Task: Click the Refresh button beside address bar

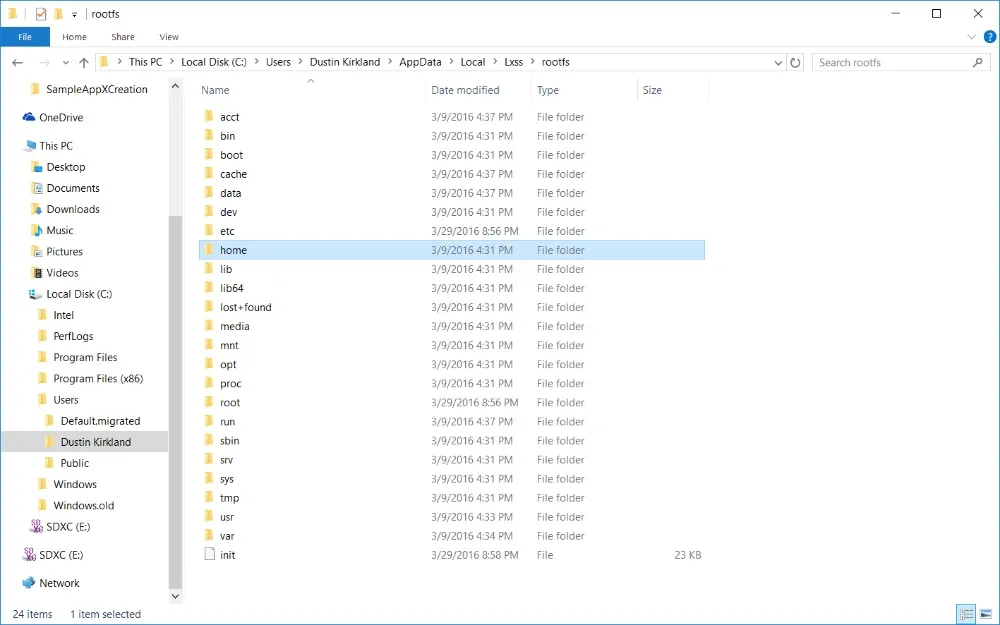Action: [x=796, y=62]
